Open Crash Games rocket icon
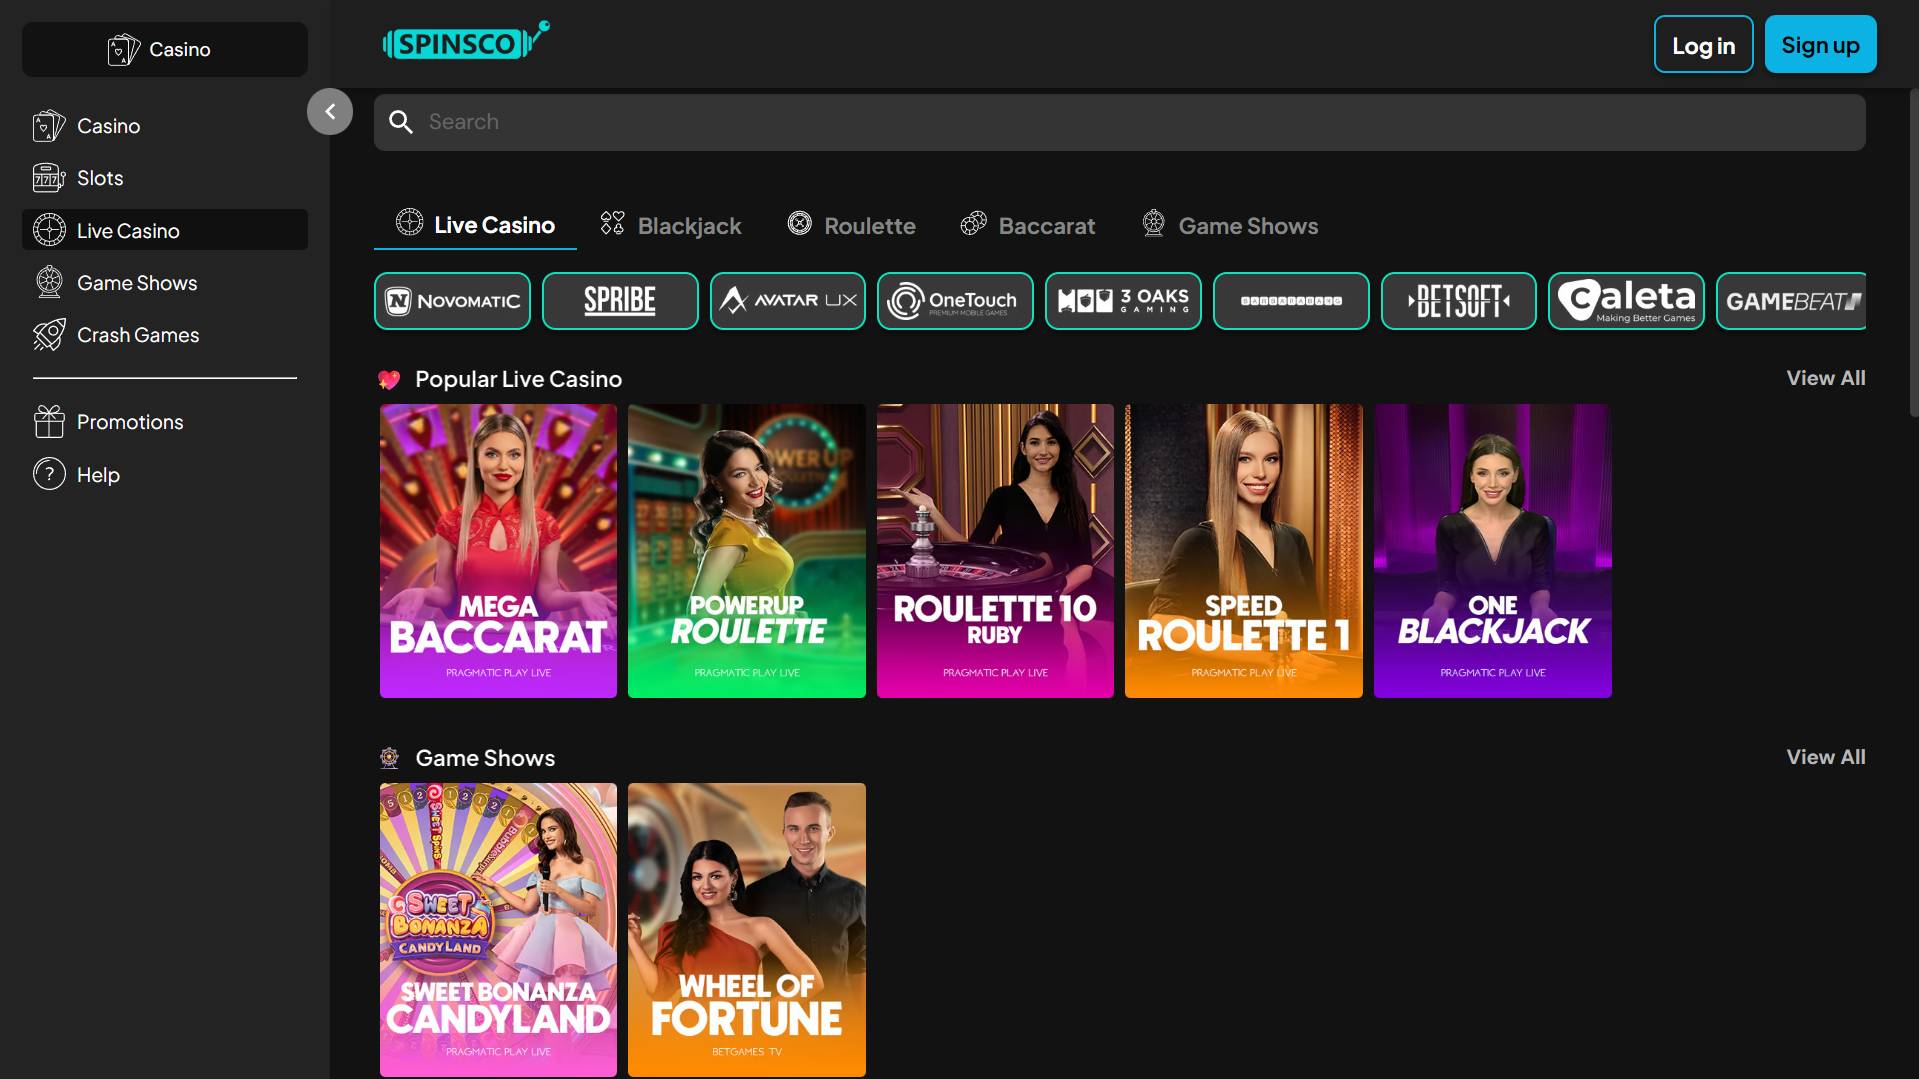 [48, 335]
